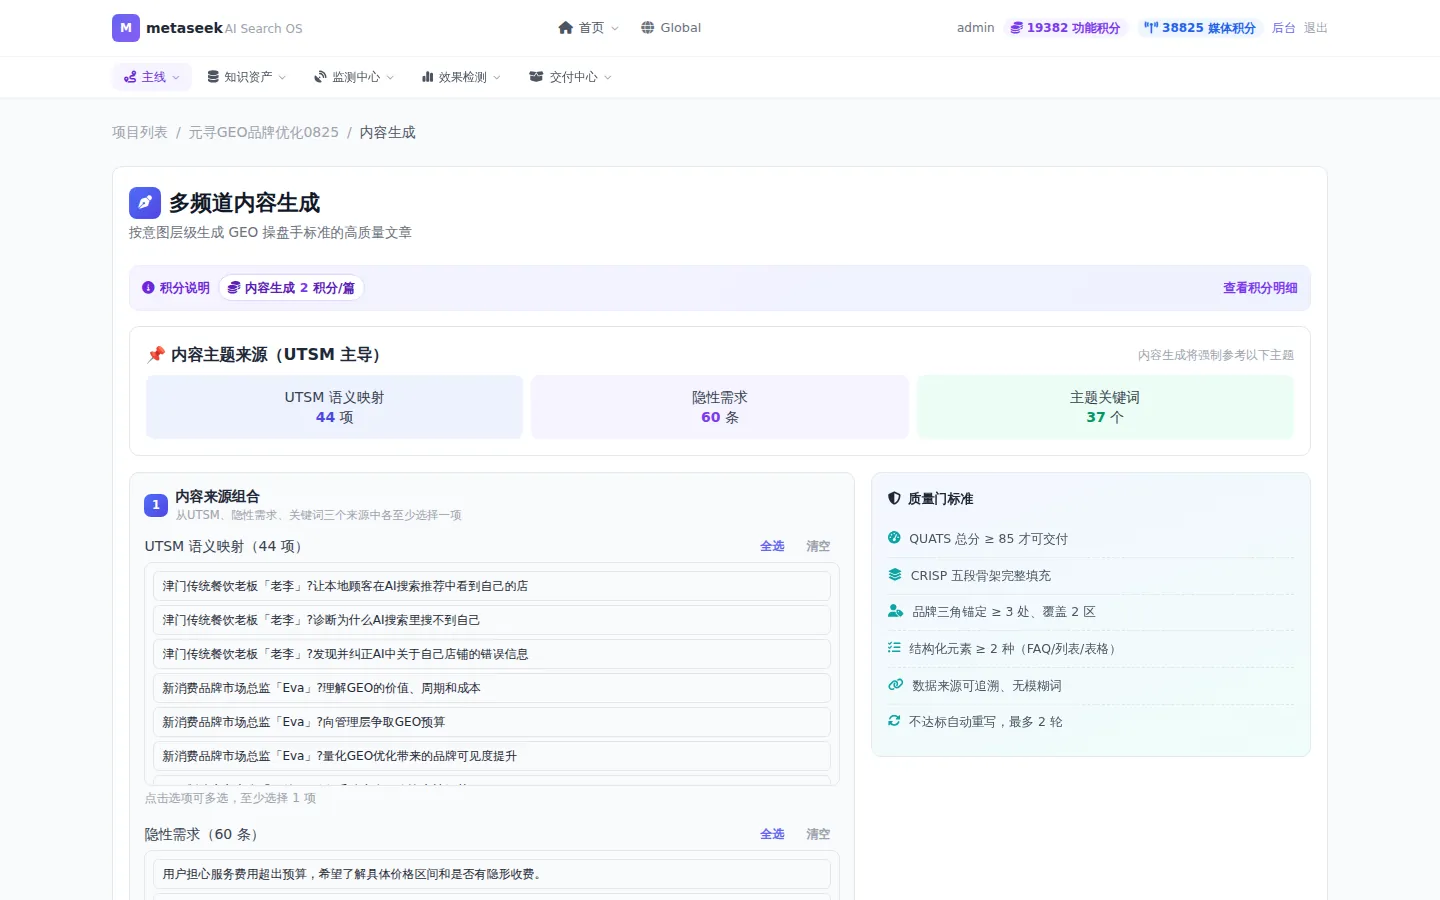The image size is (1440, 900).
Task: Click the 内容生成 2 积分/篇 purple badge
Action: (x=291, y=288)
